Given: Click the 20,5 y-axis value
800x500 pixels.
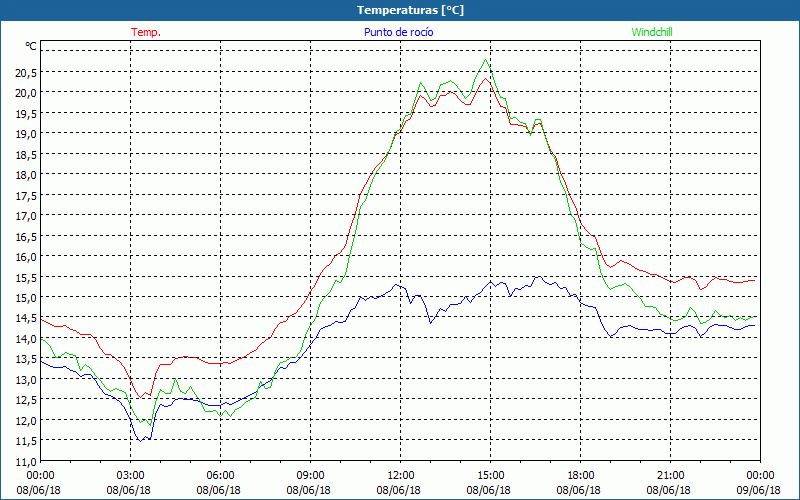Looking at the screenshot, I should (x=26, y=73).
